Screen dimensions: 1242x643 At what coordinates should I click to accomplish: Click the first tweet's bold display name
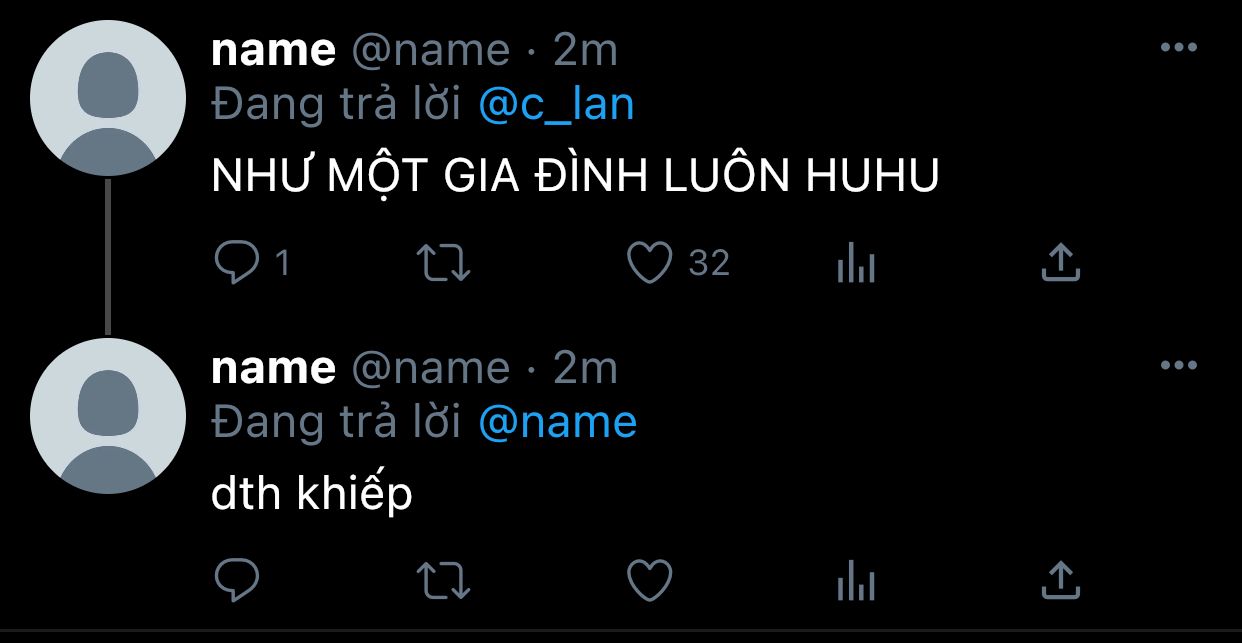coord(273,50)
